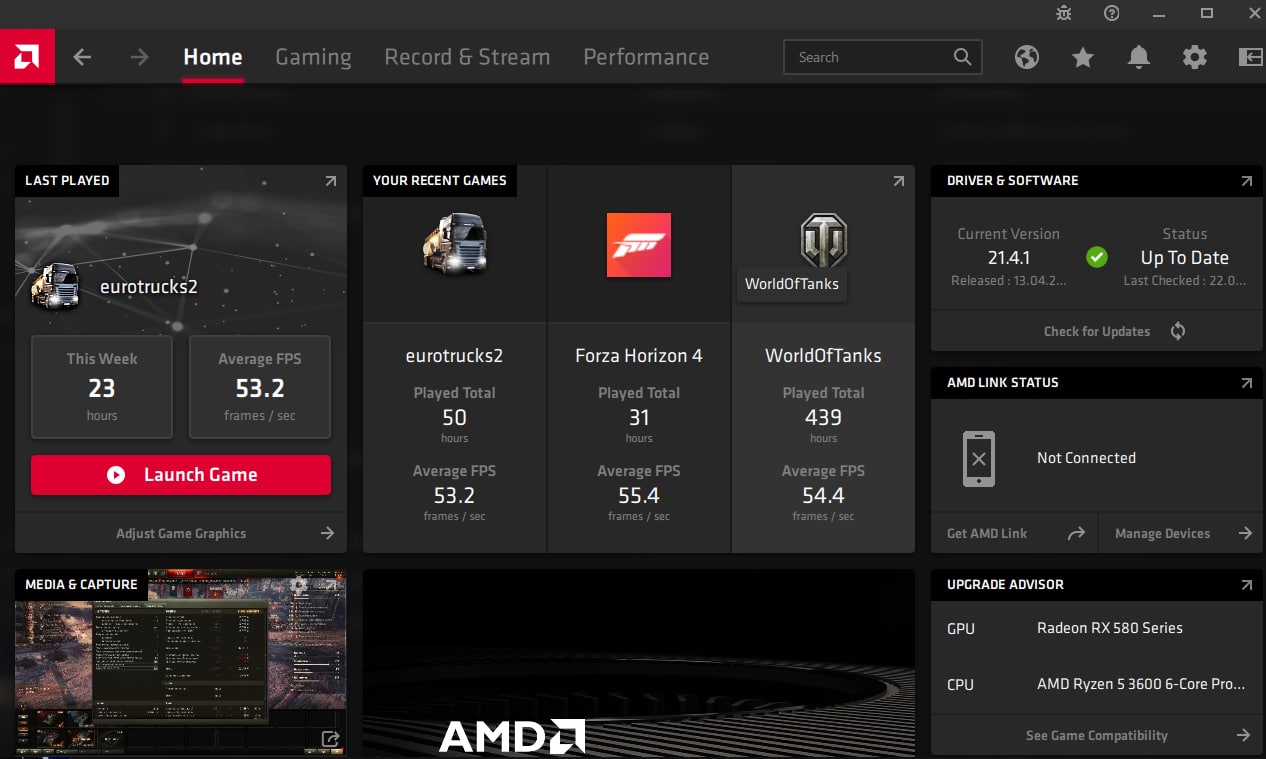This screenshot has width=1266, height=759.
Task: Click the search magnifier icon
Action: pos(962,57)
